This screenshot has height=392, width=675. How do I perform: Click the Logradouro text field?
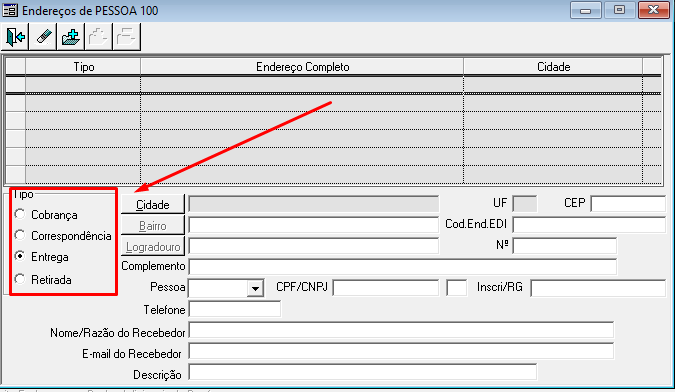313,246
